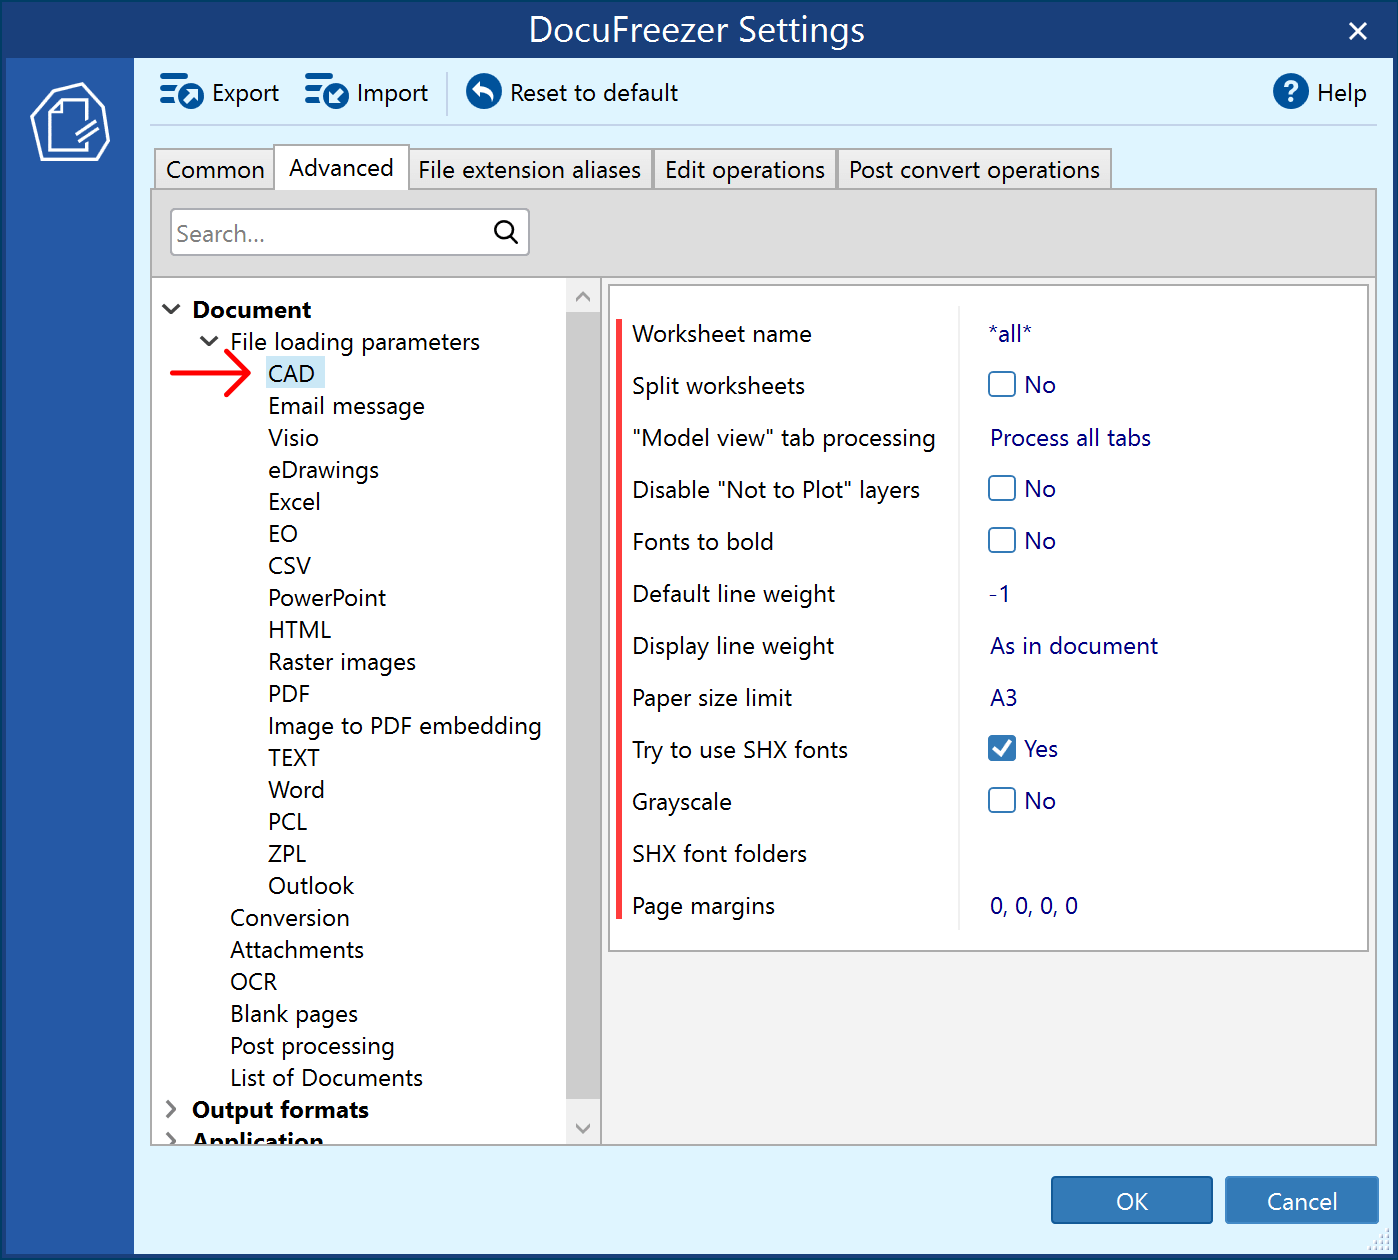Click the search magnifier icon
The width and height of the screenshot is (1398, 1260).
pos(505,232)
